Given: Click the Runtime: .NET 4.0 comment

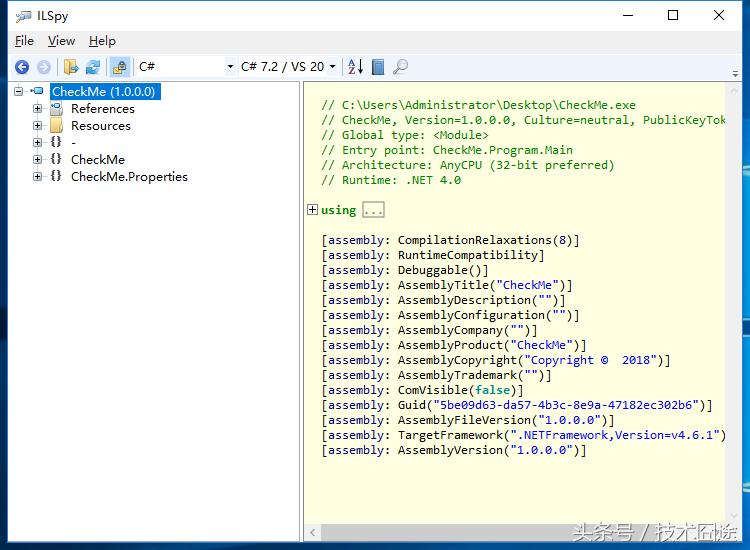Looking at the screenshot, I should click(391, 180).
